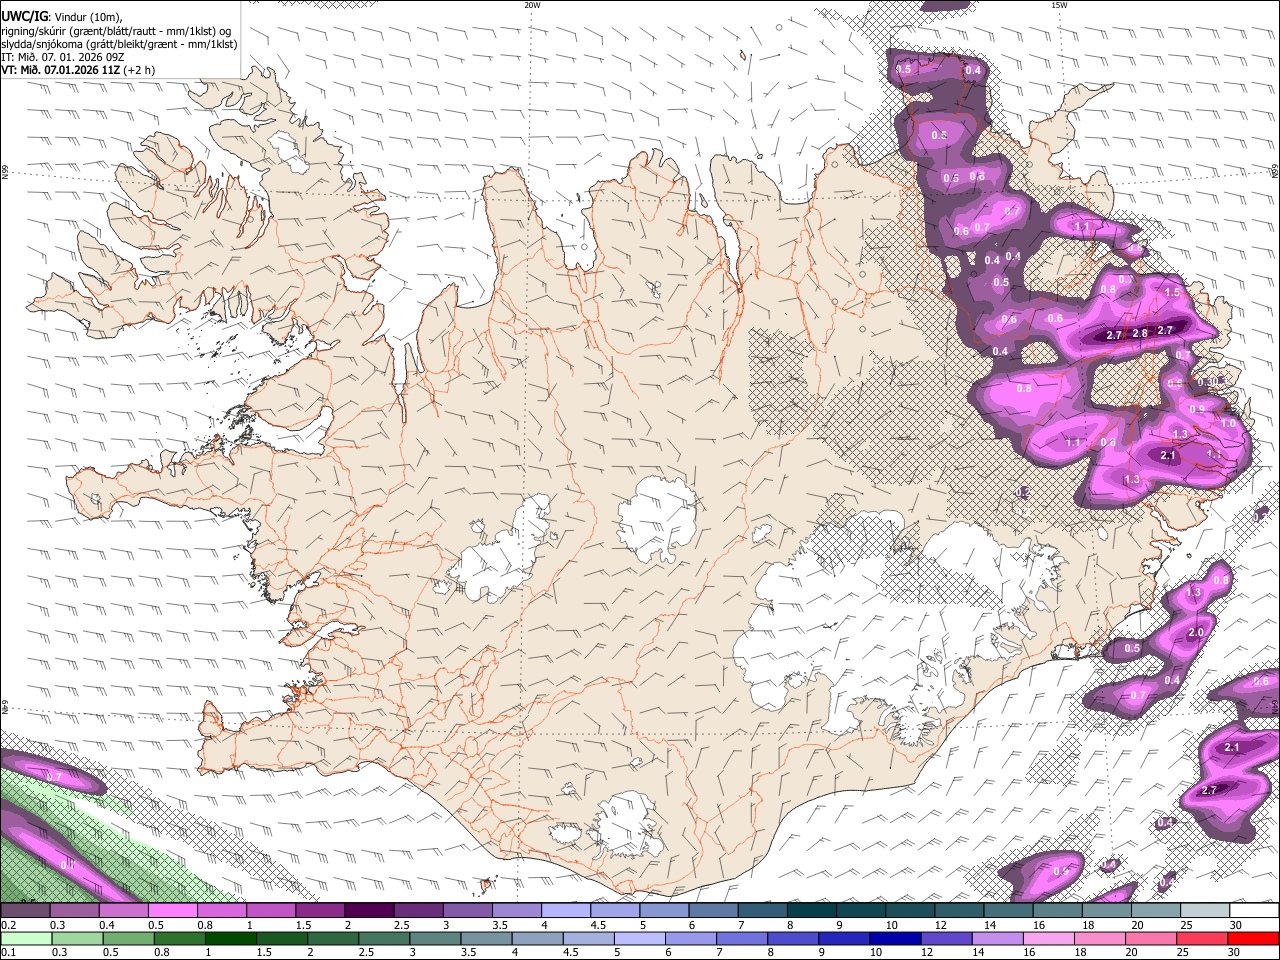Screen dimensions: 1280x960
Task: Click the 2.0 precipitation value offshore southeast
Action: (1196, 633)
